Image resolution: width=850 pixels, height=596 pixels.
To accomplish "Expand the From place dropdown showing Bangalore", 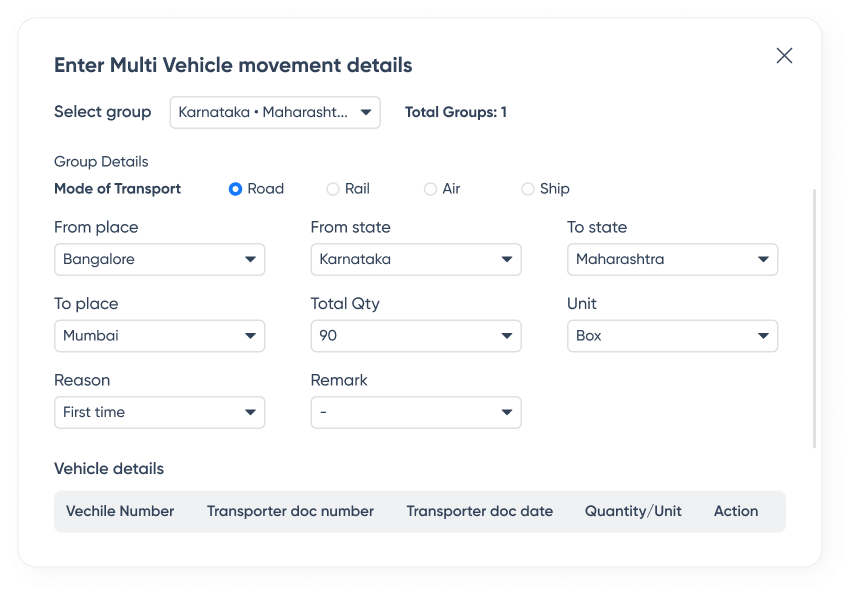I will [159, 259].
